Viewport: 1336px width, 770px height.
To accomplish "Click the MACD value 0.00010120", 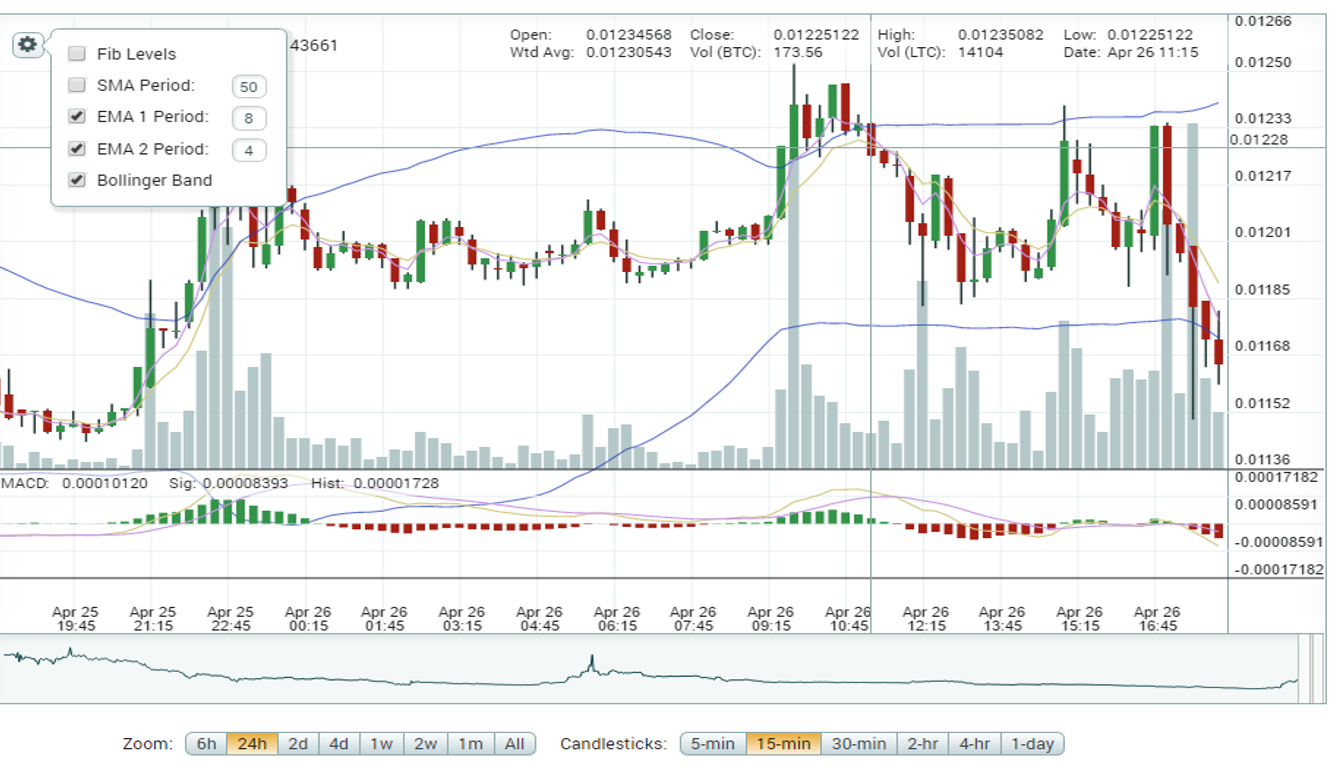I will click(105, 483).
